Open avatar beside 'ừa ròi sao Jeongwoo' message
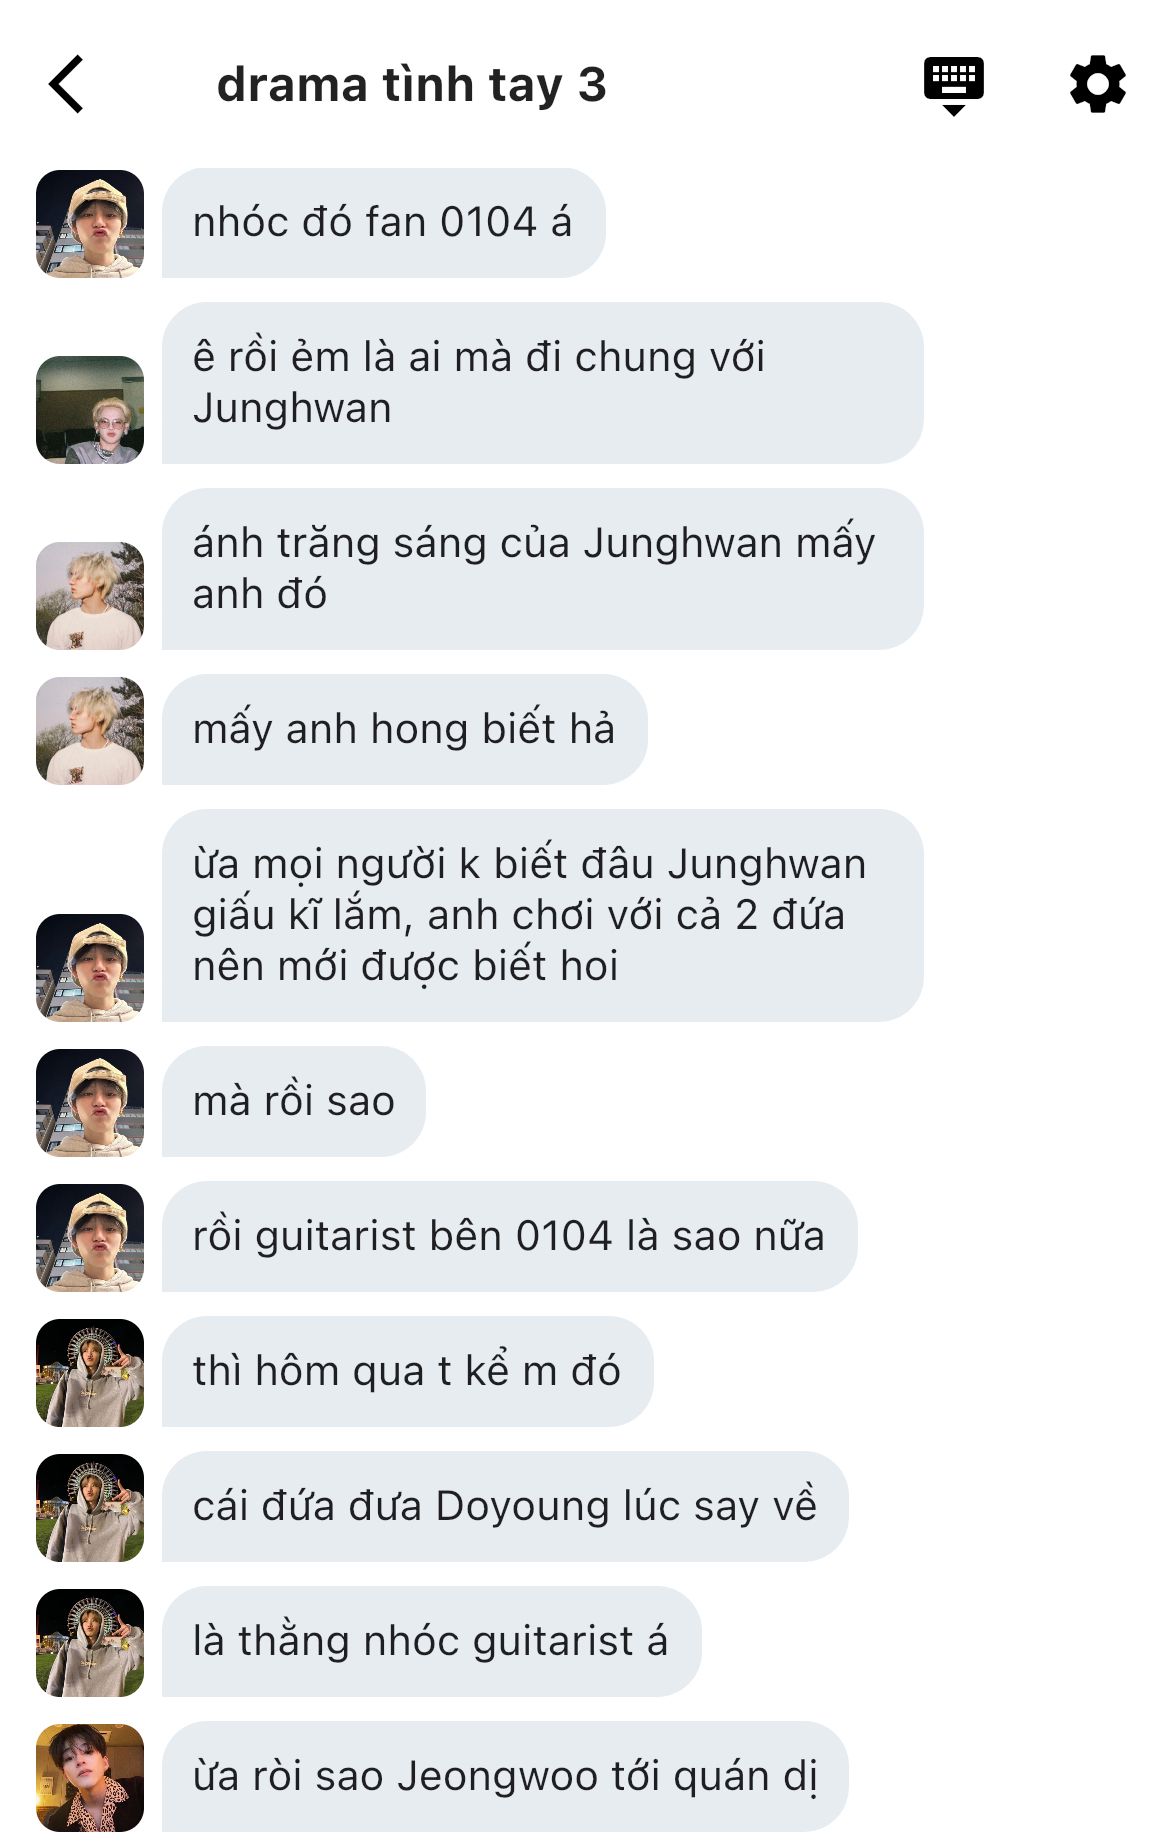This screenshot has width=1170, height=1846. (90, 1778)
